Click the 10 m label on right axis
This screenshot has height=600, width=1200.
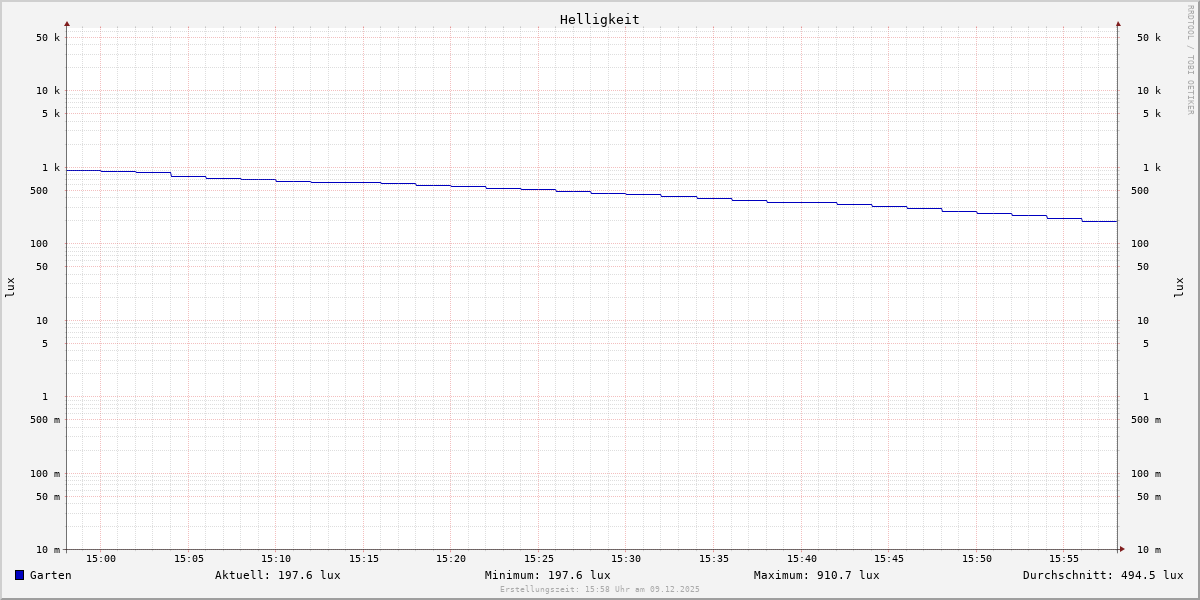tap(1148, 550)
